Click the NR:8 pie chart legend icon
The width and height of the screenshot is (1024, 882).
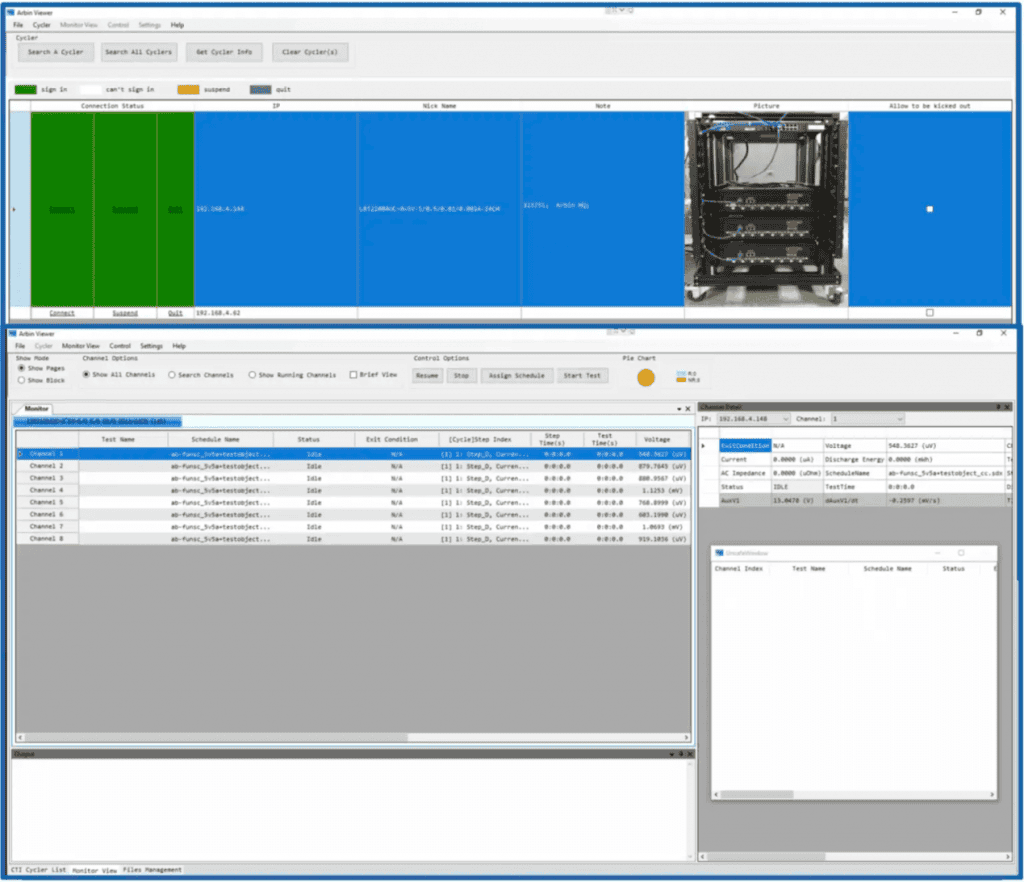[x=680, y=380]
